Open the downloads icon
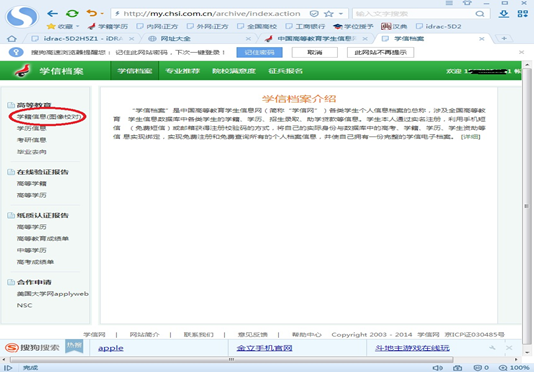Viewport: 534px width, 372px height. [x=504, y=13]
